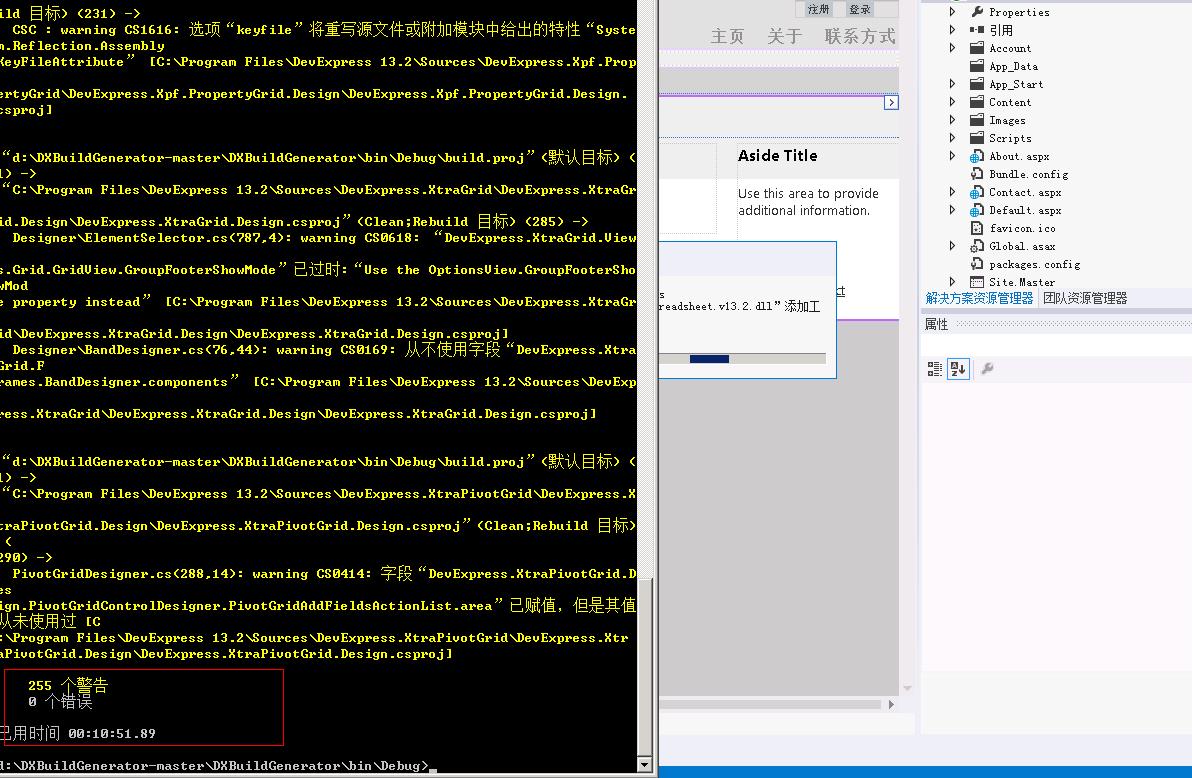Click the Site.Master page icon
This screenshot has width=1192, height=778.
(x=977, y=282)
